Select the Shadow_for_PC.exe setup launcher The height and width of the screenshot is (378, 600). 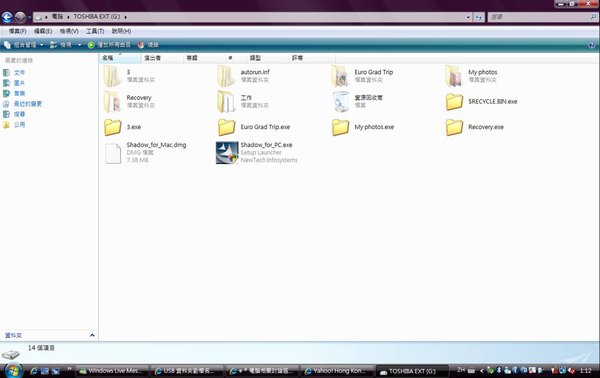coord(257,152)
